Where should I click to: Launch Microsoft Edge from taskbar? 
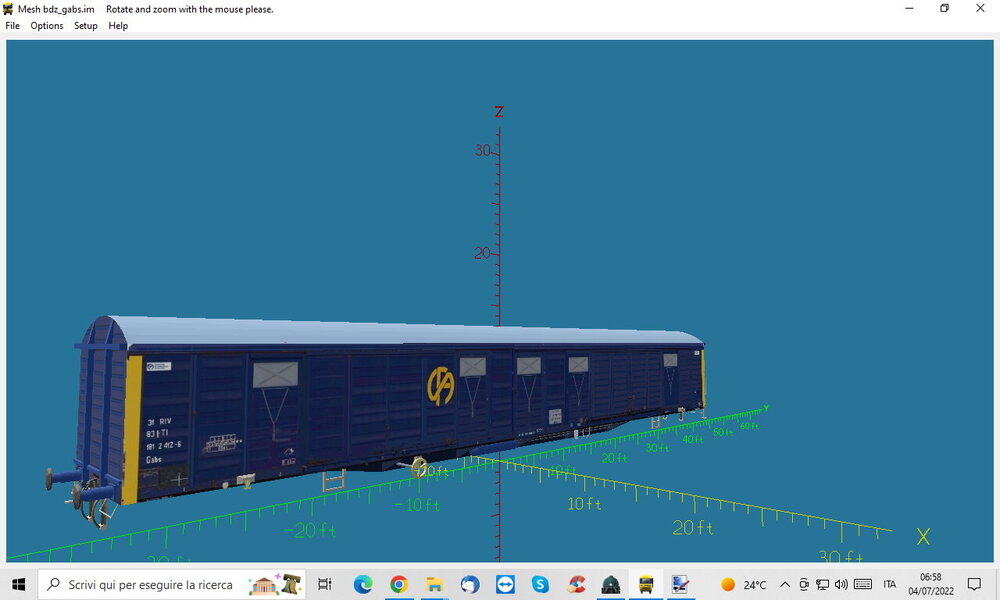363,584
